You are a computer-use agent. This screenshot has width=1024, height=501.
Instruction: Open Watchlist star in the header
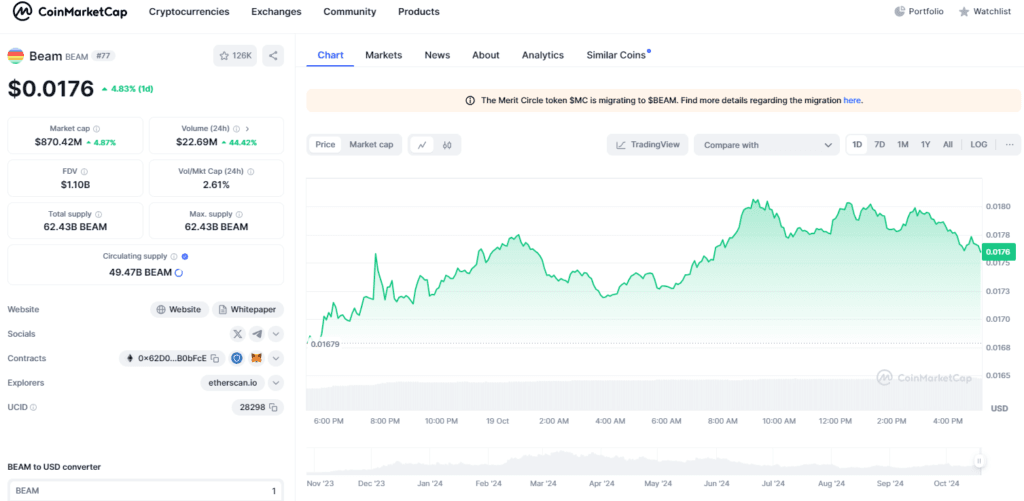[x=964, y=12]
